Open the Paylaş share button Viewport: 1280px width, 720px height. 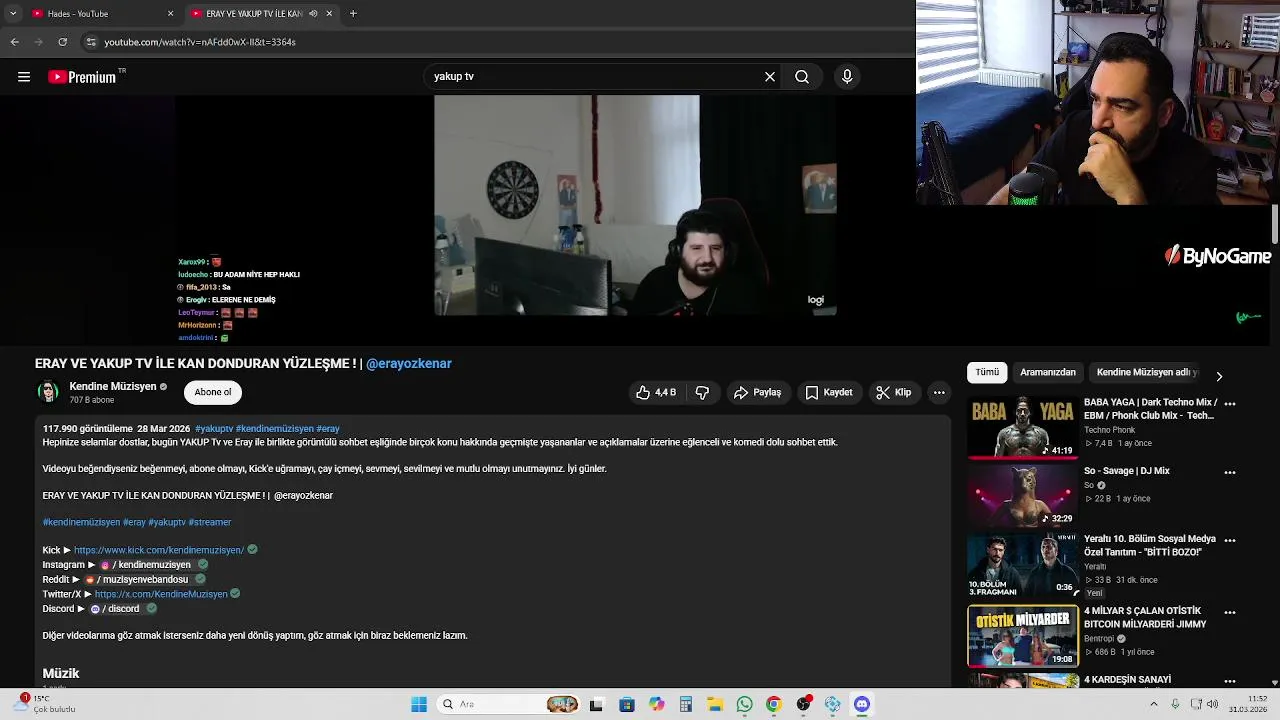click(757, 393)
